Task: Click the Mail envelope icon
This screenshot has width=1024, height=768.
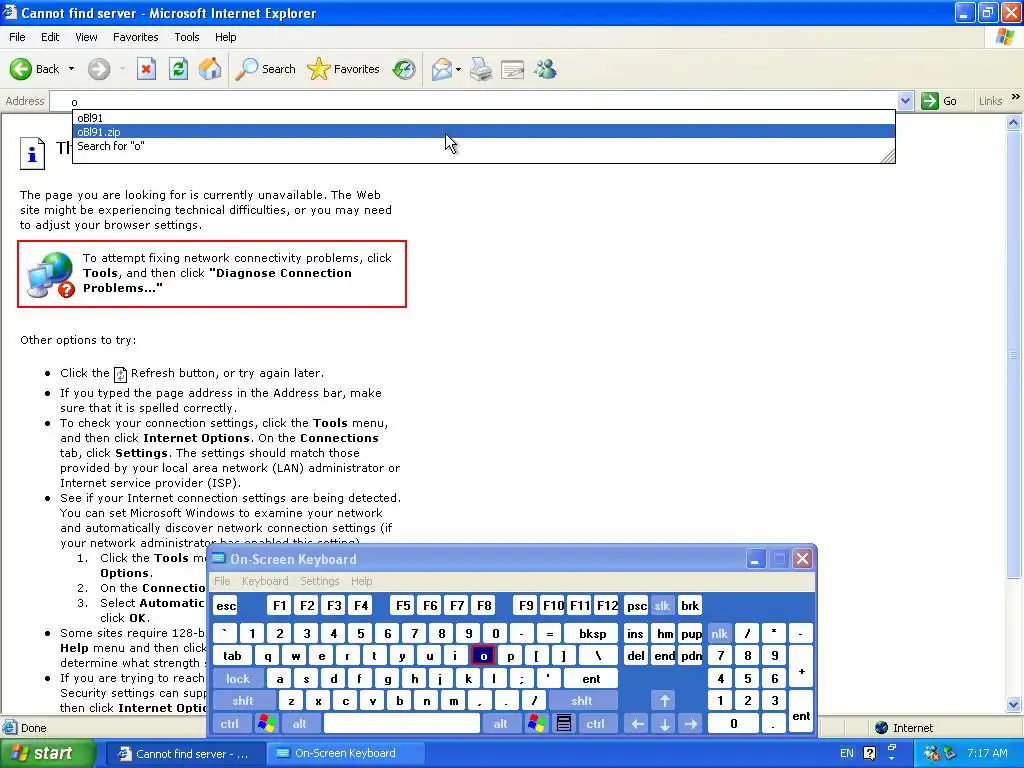Action: 442,69
